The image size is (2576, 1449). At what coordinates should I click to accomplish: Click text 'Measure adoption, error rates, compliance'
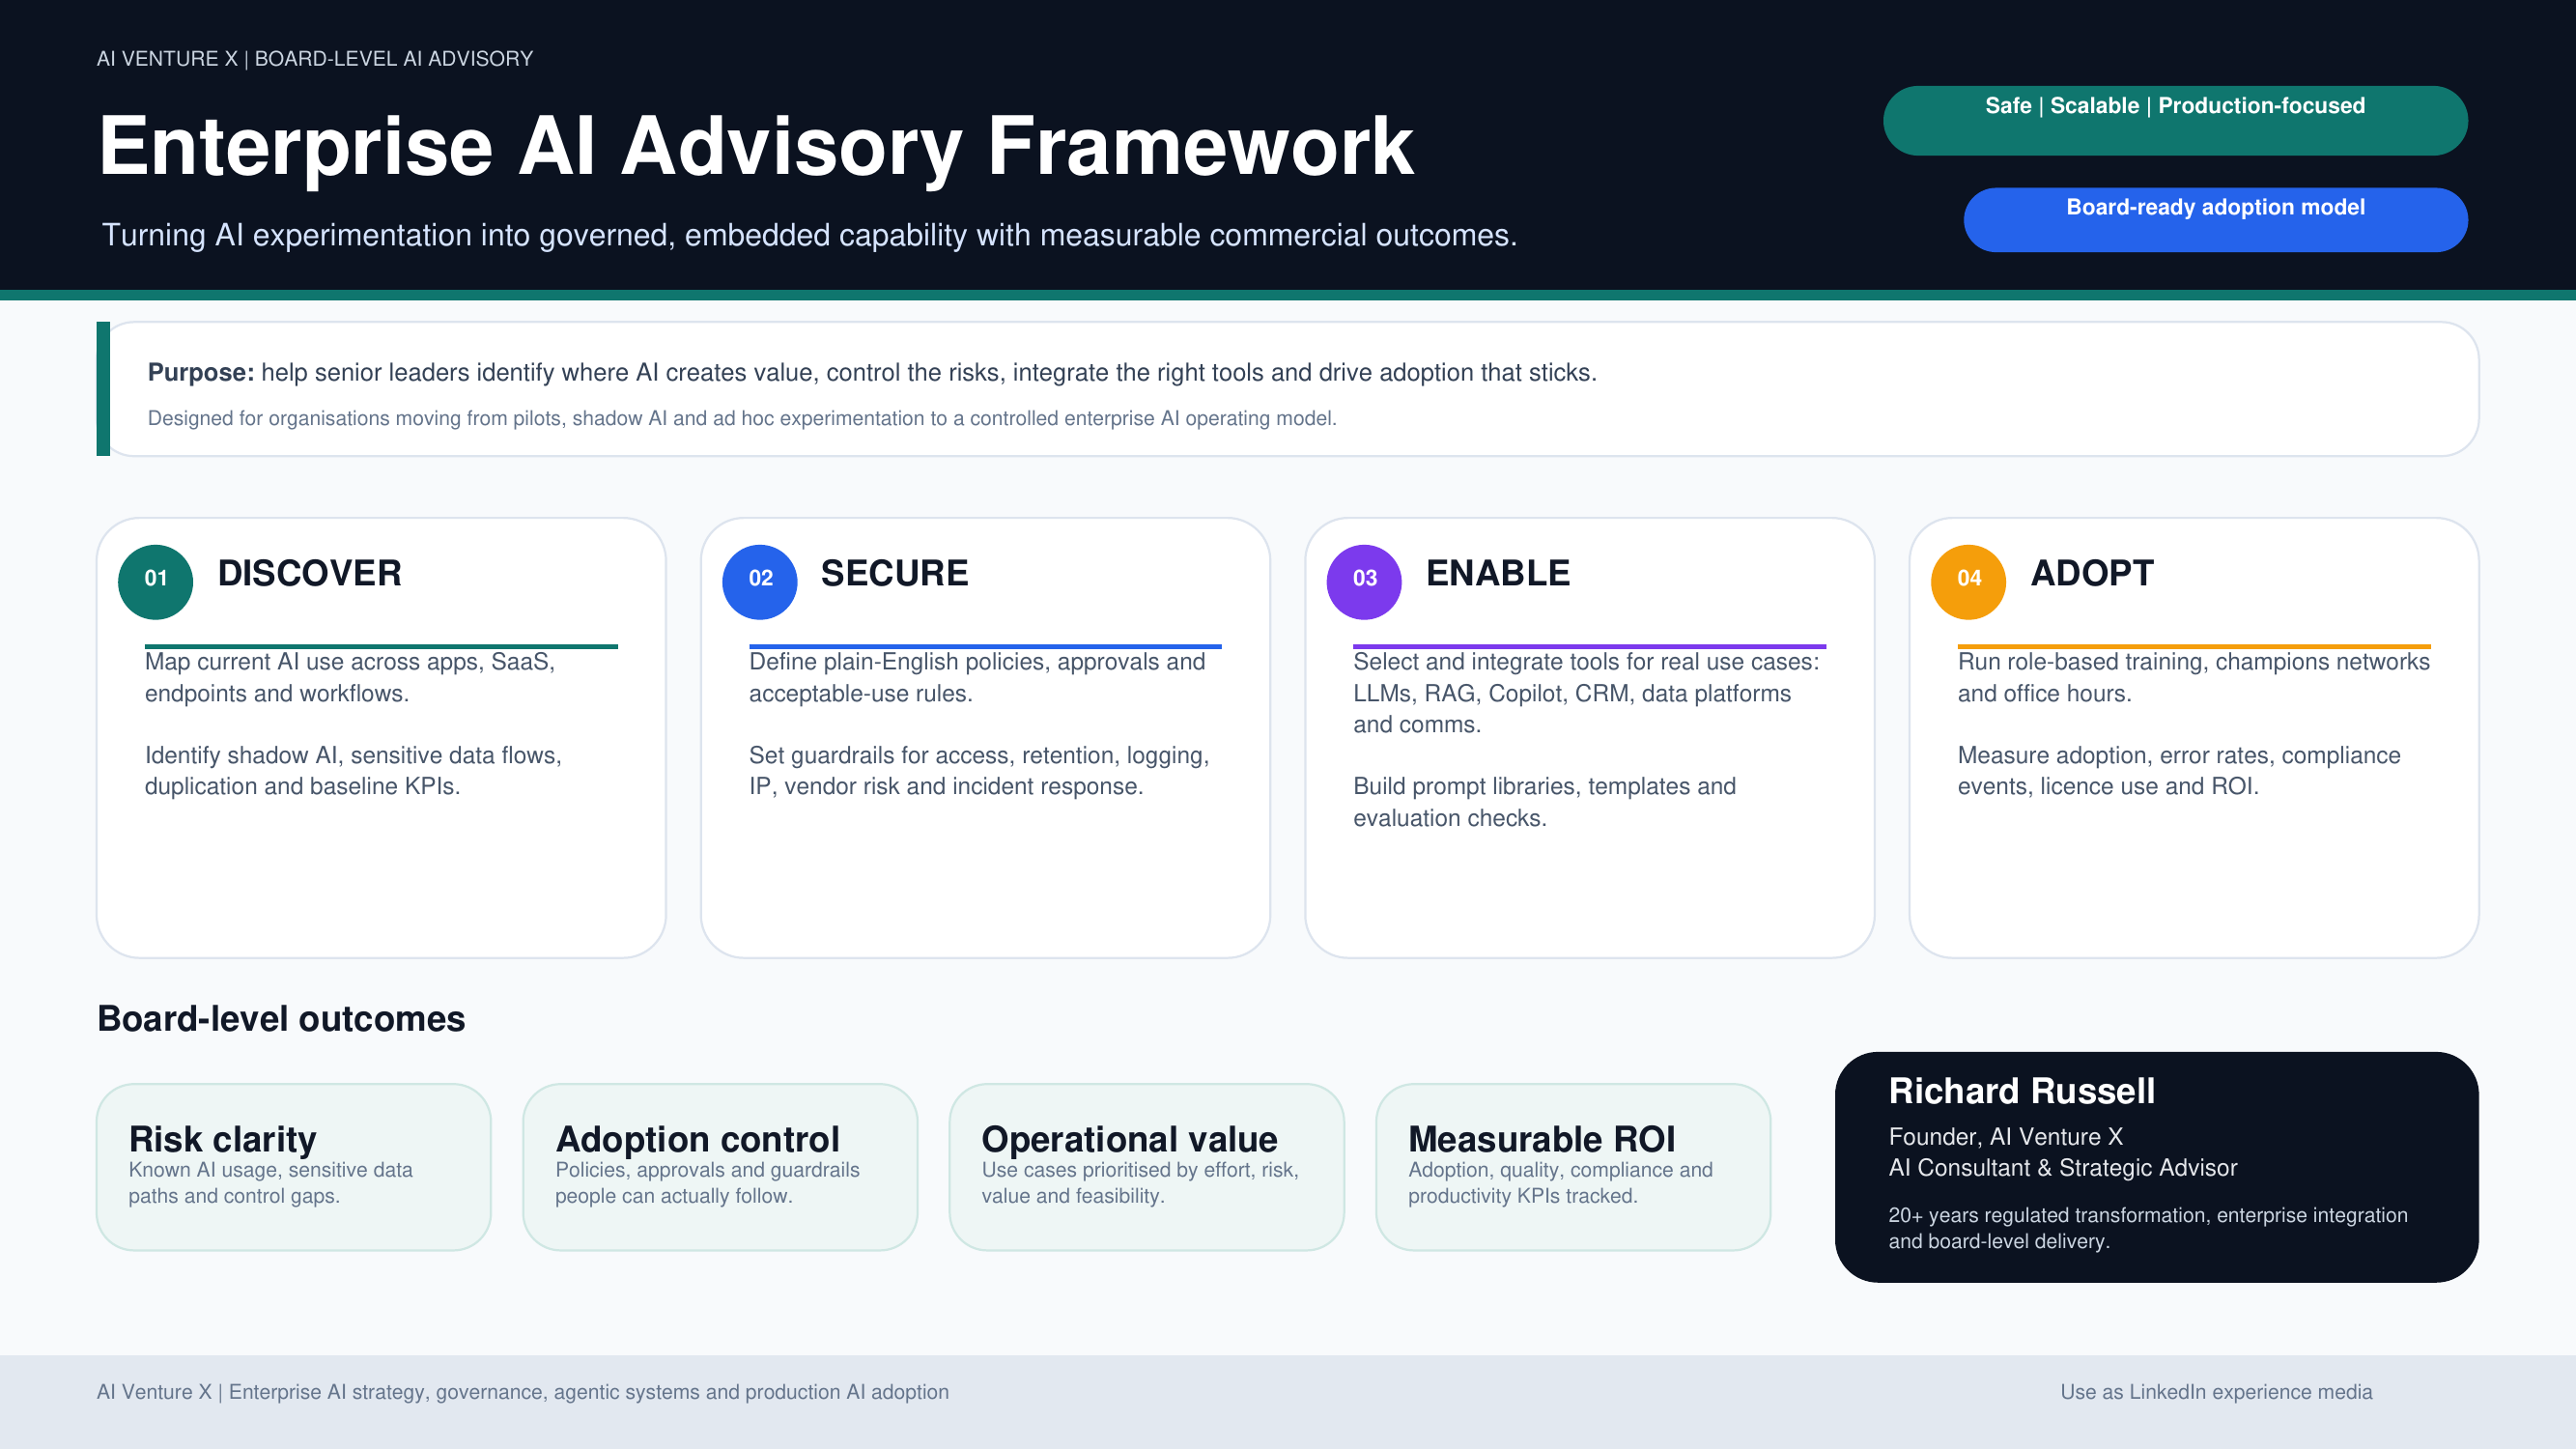pyautogui.click(x=2179, y=771)
